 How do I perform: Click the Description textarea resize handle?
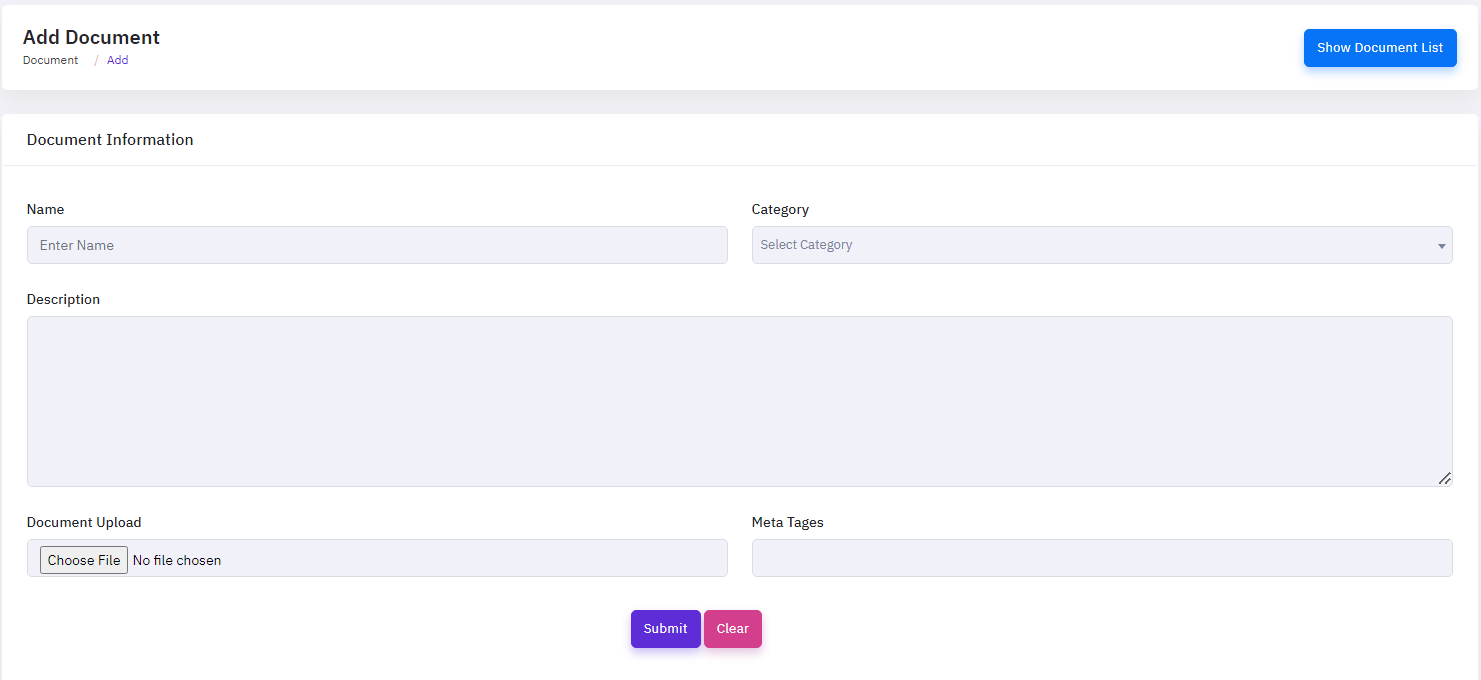pyautogui.click(x=1444, y=478)
